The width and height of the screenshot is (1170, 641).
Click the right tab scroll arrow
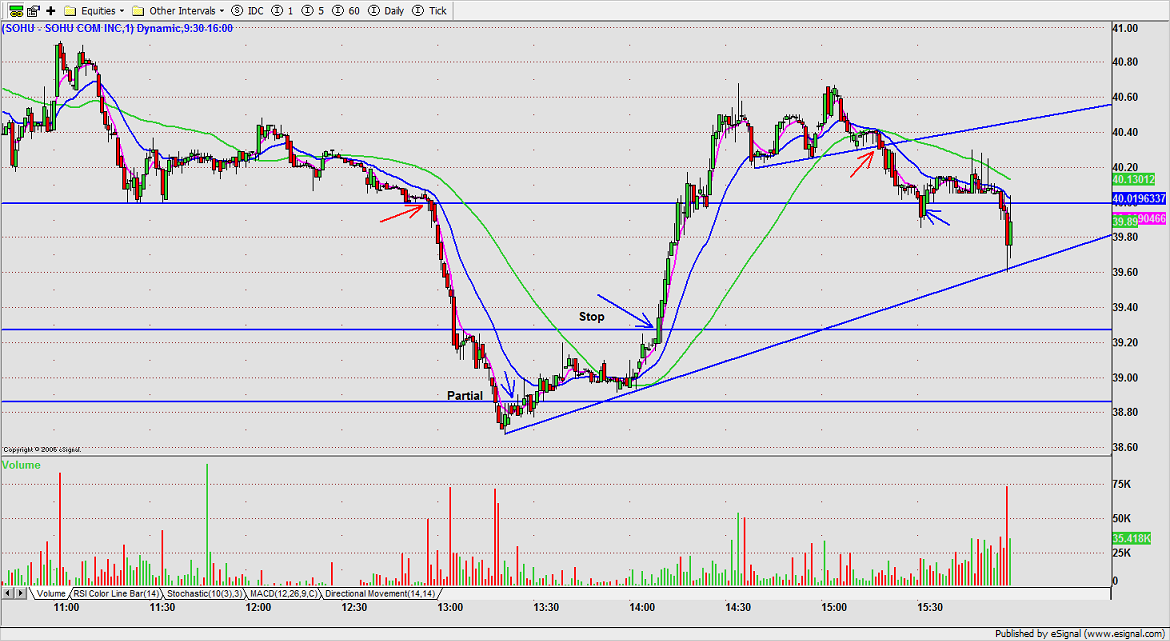coord(21,593)
